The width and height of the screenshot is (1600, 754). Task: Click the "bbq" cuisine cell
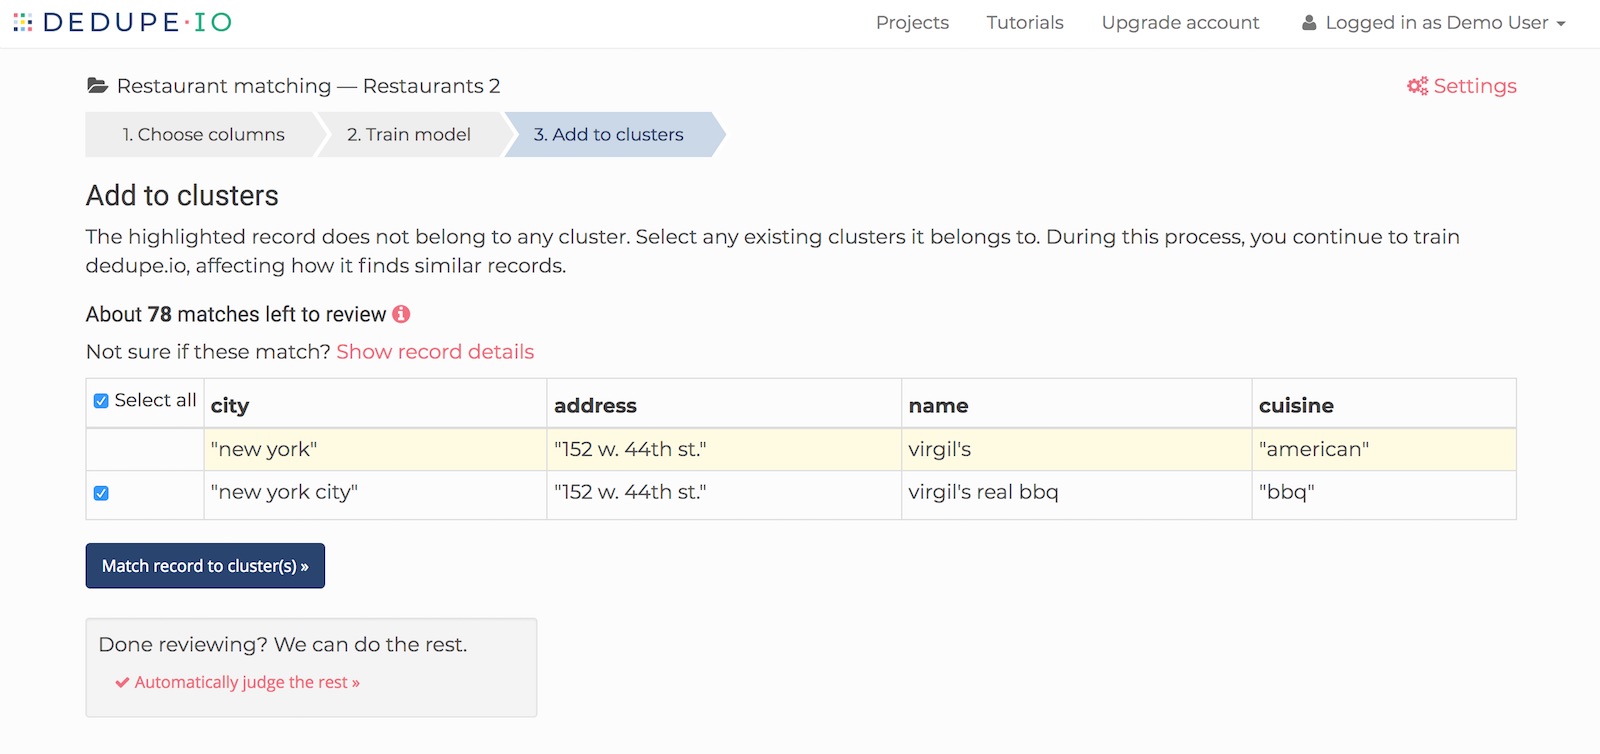[x=1384, y=493]
